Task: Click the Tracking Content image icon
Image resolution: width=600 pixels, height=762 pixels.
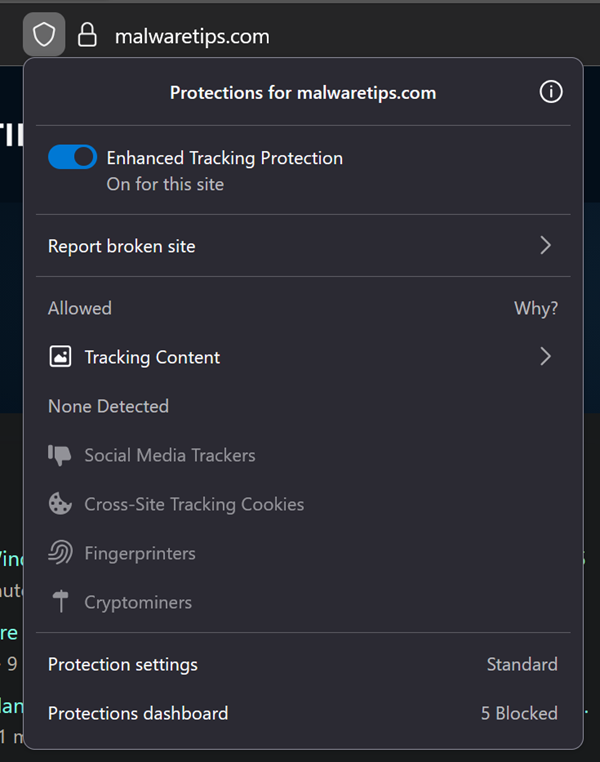Action: coord(60,357)
